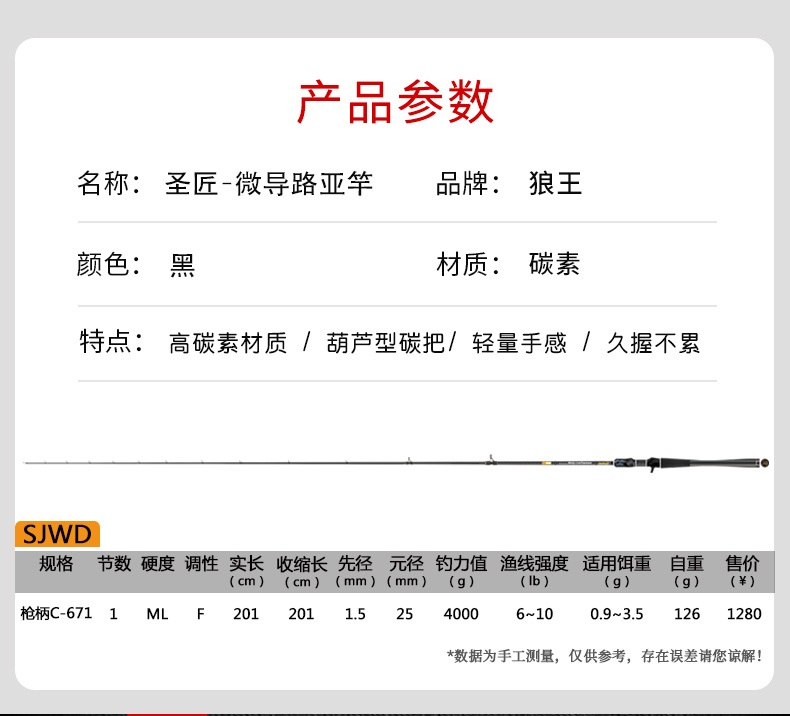Click the 名称 label
Image resolution: width=790 pixels, height=716 pixels.
click(108, 183)
